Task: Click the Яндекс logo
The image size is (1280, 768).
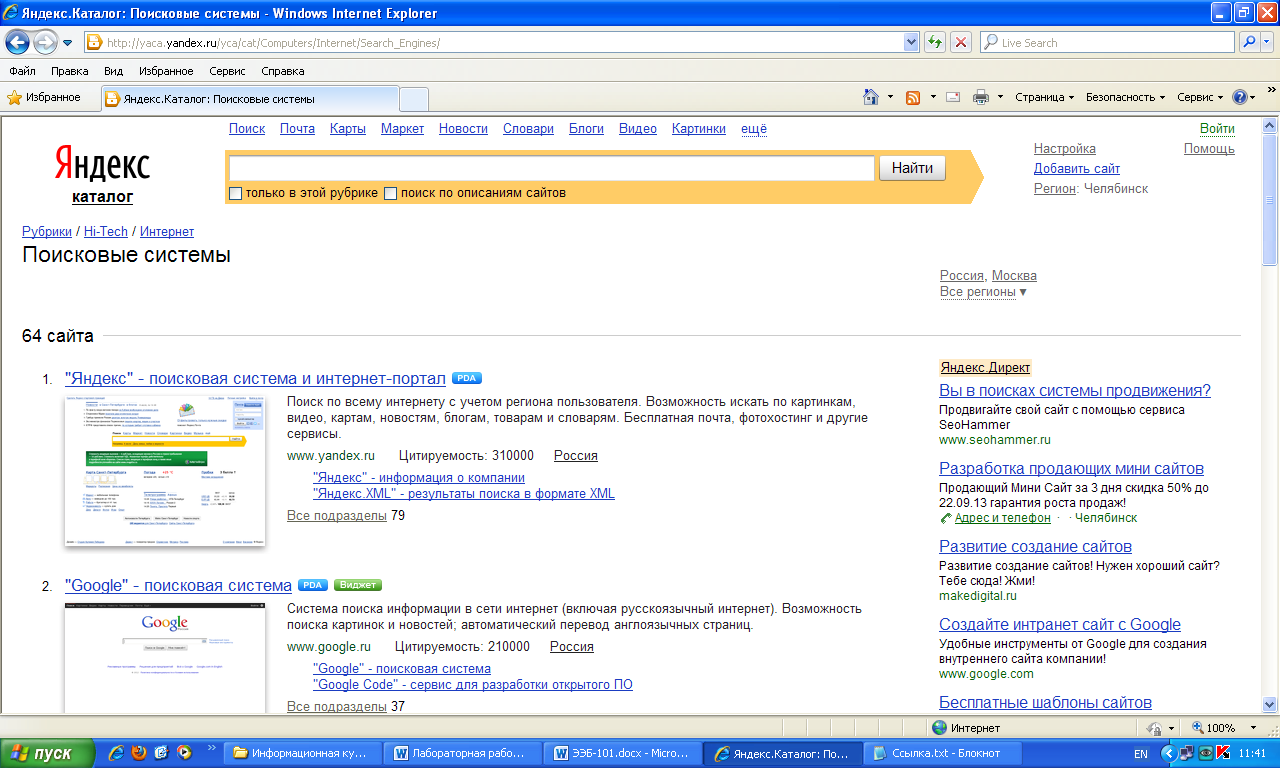Action: [x=102, y=163]
